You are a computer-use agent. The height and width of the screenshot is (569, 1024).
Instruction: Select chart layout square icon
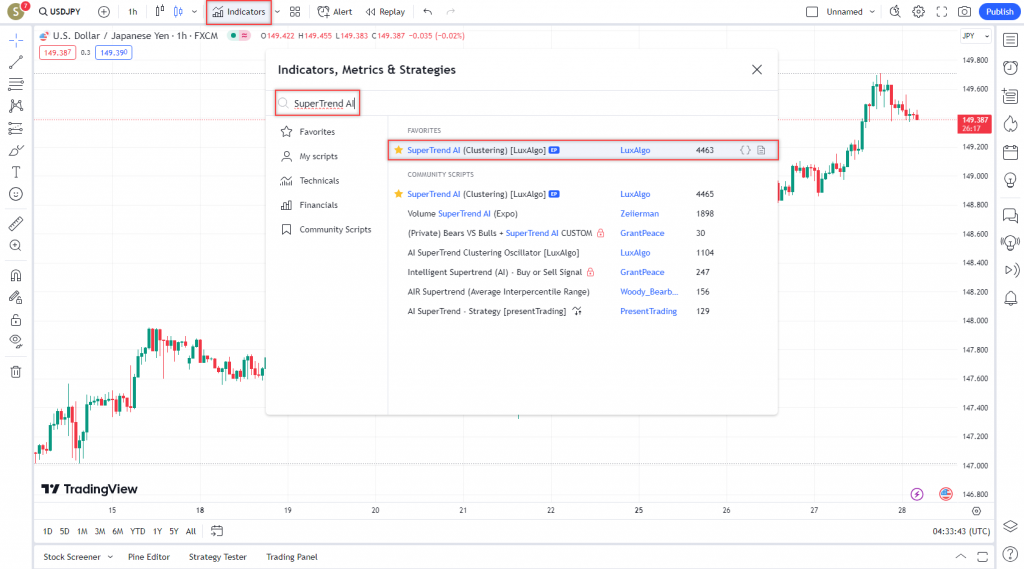coord(812,12)
